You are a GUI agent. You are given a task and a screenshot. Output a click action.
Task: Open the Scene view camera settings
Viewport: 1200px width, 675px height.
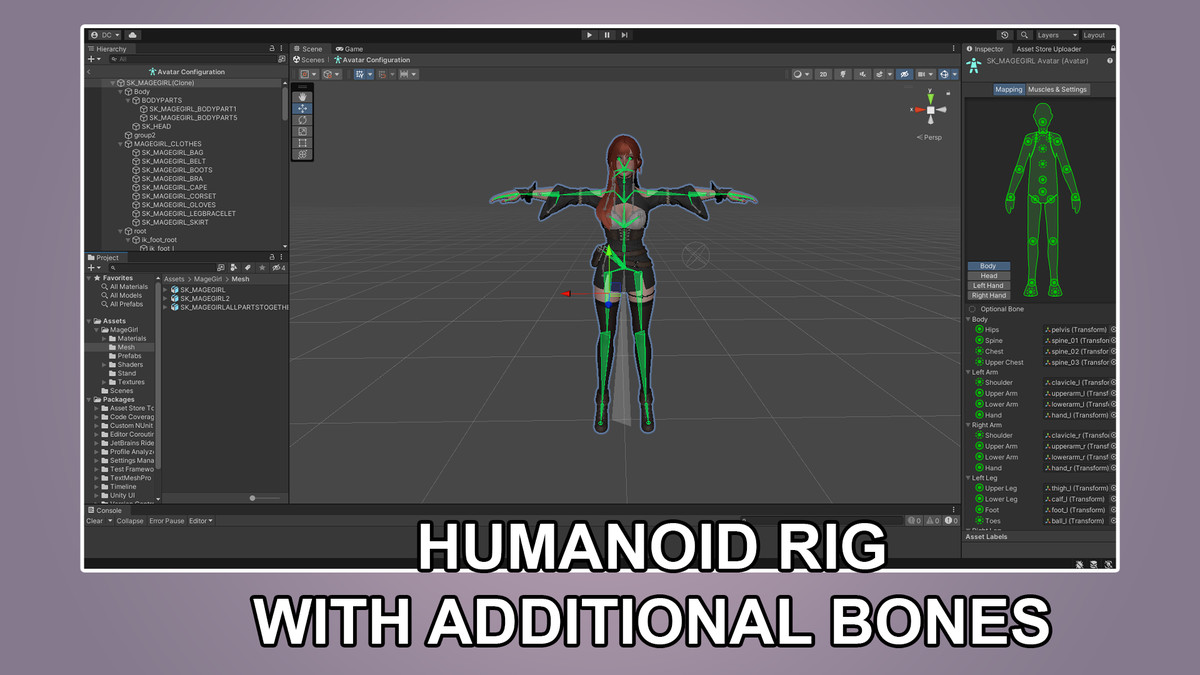click(x=924, y=74)
